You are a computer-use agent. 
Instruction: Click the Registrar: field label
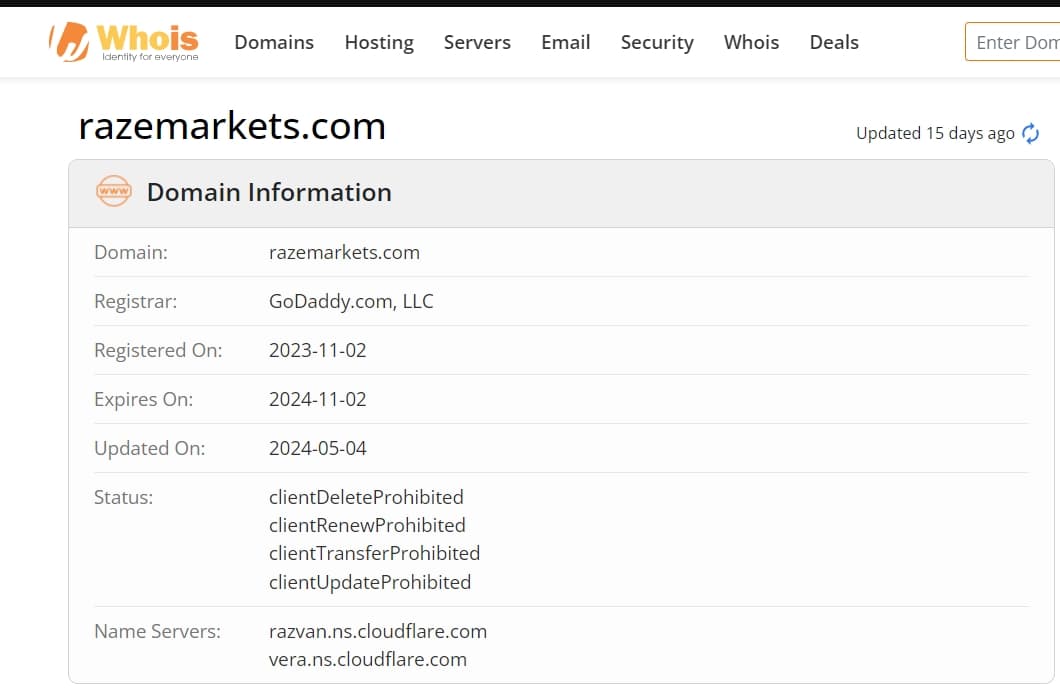(135, 301)
